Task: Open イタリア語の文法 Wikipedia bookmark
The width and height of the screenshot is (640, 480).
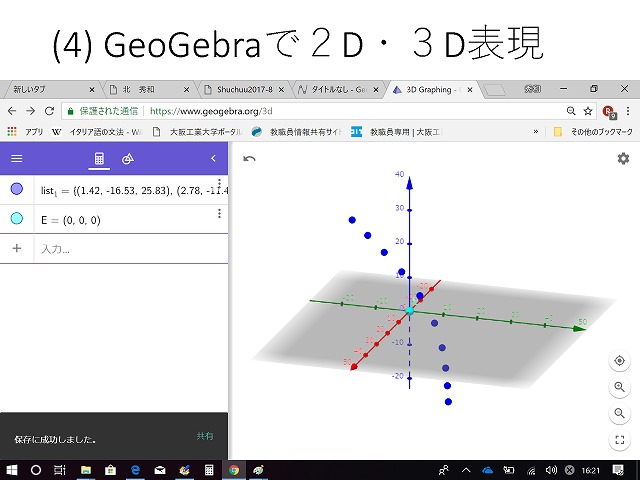Action: (97, 131)
